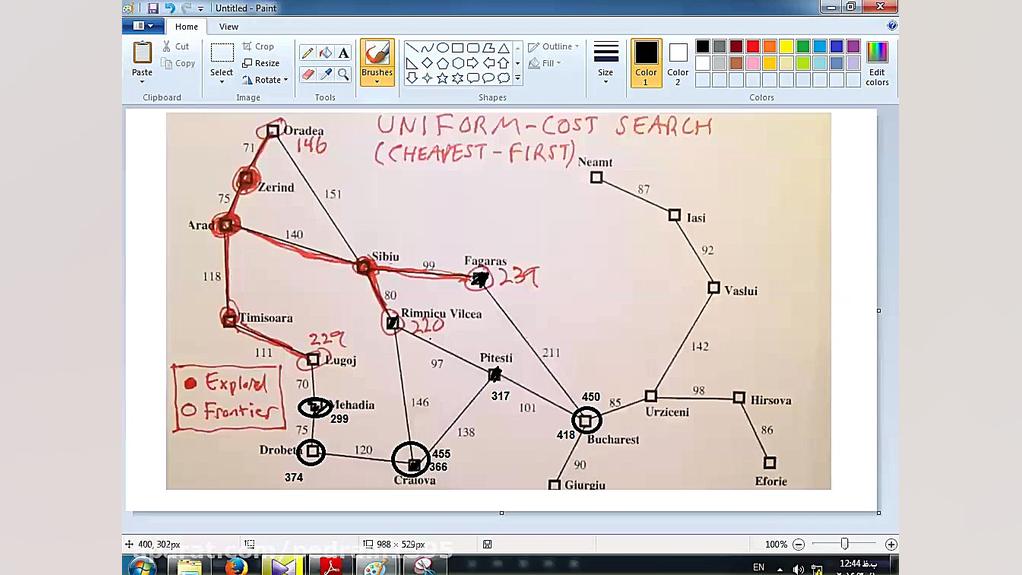
Task: Open the Paint file menu button
Action: (x=143, y=25)
